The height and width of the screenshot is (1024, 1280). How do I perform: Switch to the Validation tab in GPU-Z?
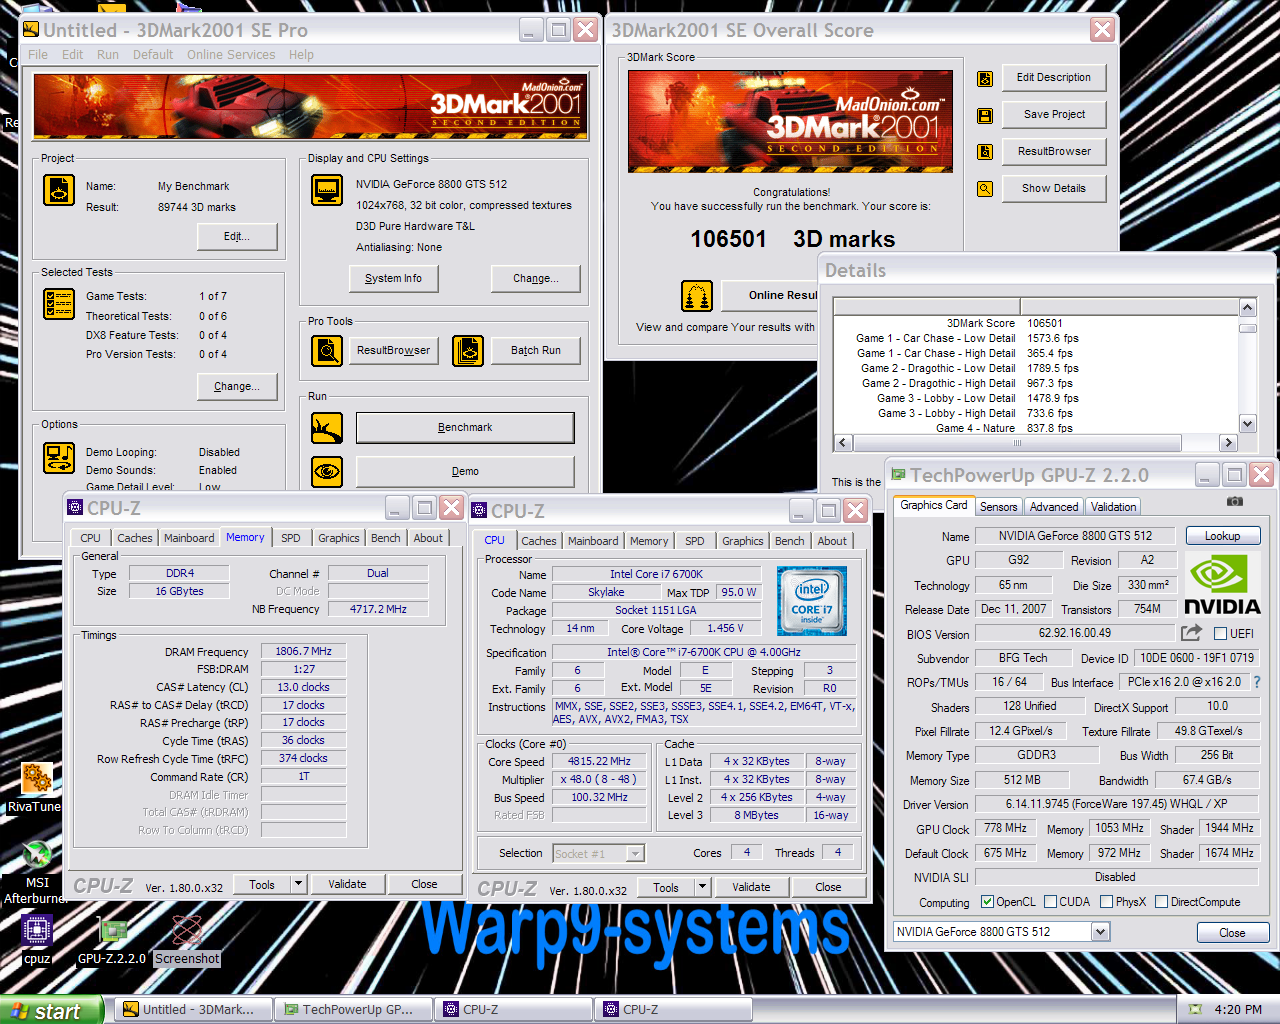point(1113,507)
